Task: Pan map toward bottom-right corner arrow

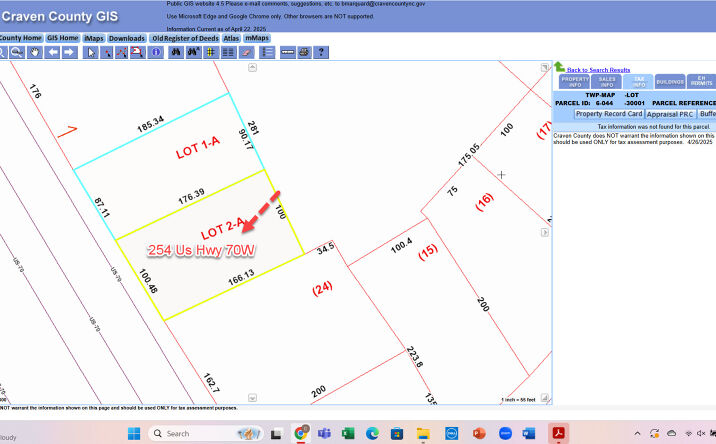Action: (x=545, y=398)
